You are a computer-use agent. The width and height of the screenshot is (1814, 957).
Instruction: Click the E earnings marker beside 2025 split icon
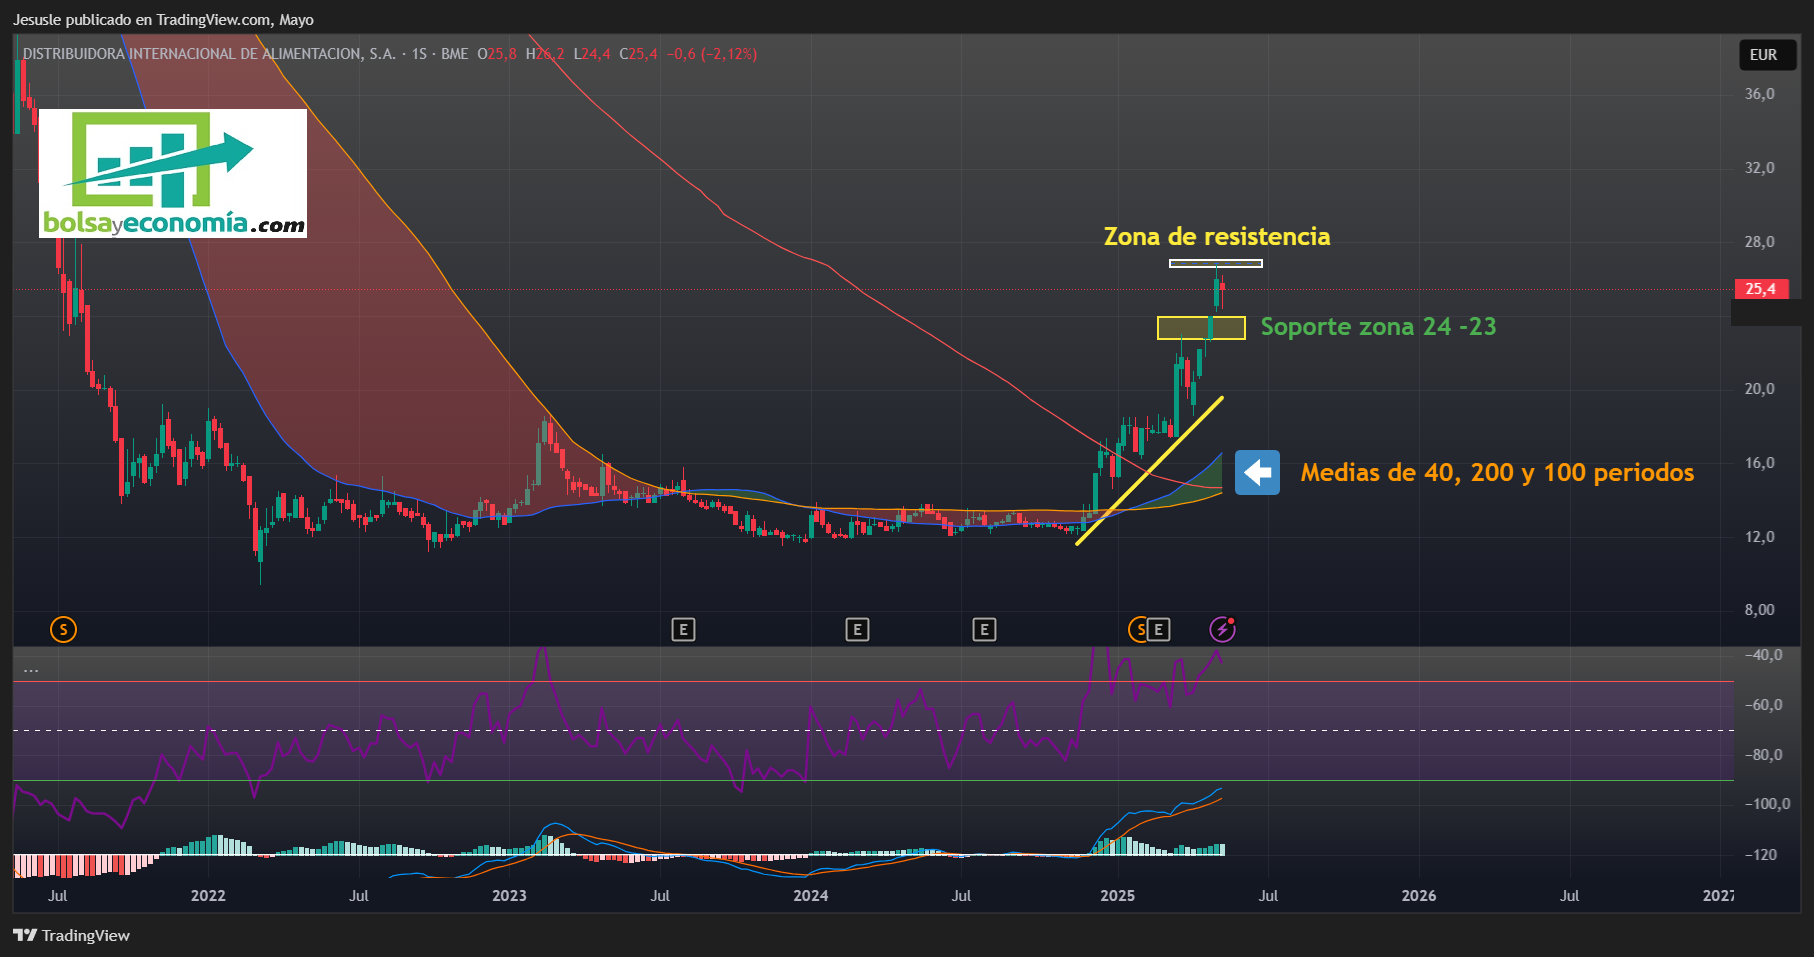tap(1158, 629)
